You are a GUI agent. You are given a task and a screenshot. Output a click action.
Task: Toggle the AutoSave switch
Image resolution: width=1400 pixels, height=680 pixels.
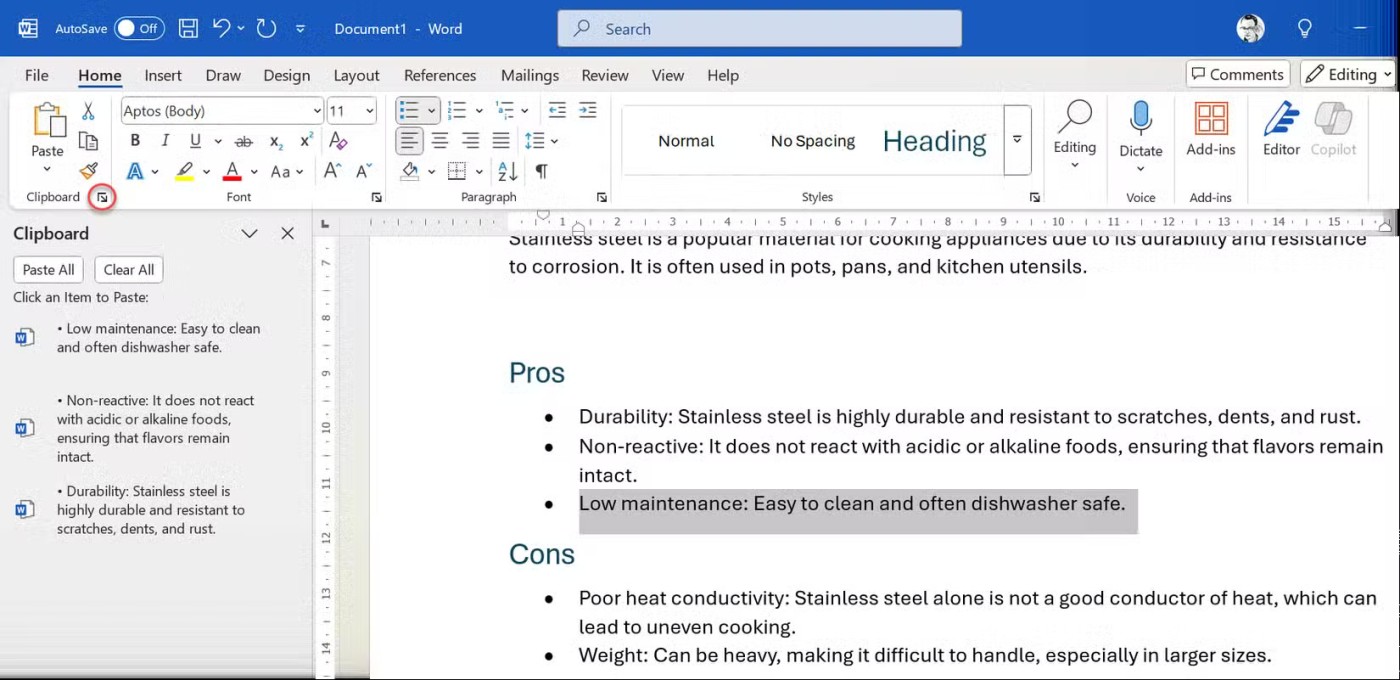(x=138, y=29)
